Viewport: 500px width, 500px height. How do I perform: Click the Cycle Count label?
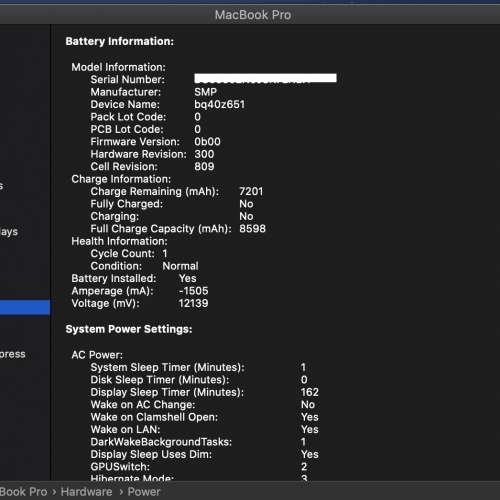[x=123, y=253]
